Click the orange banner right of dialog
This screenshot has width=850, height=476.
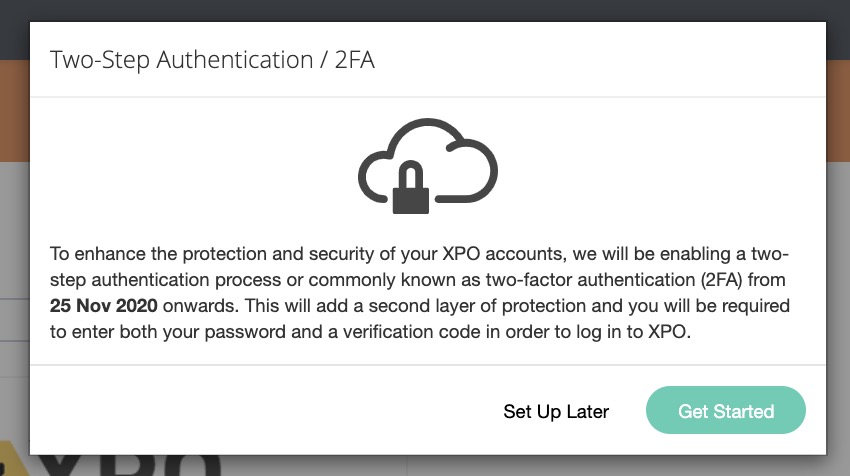[837, 110]
